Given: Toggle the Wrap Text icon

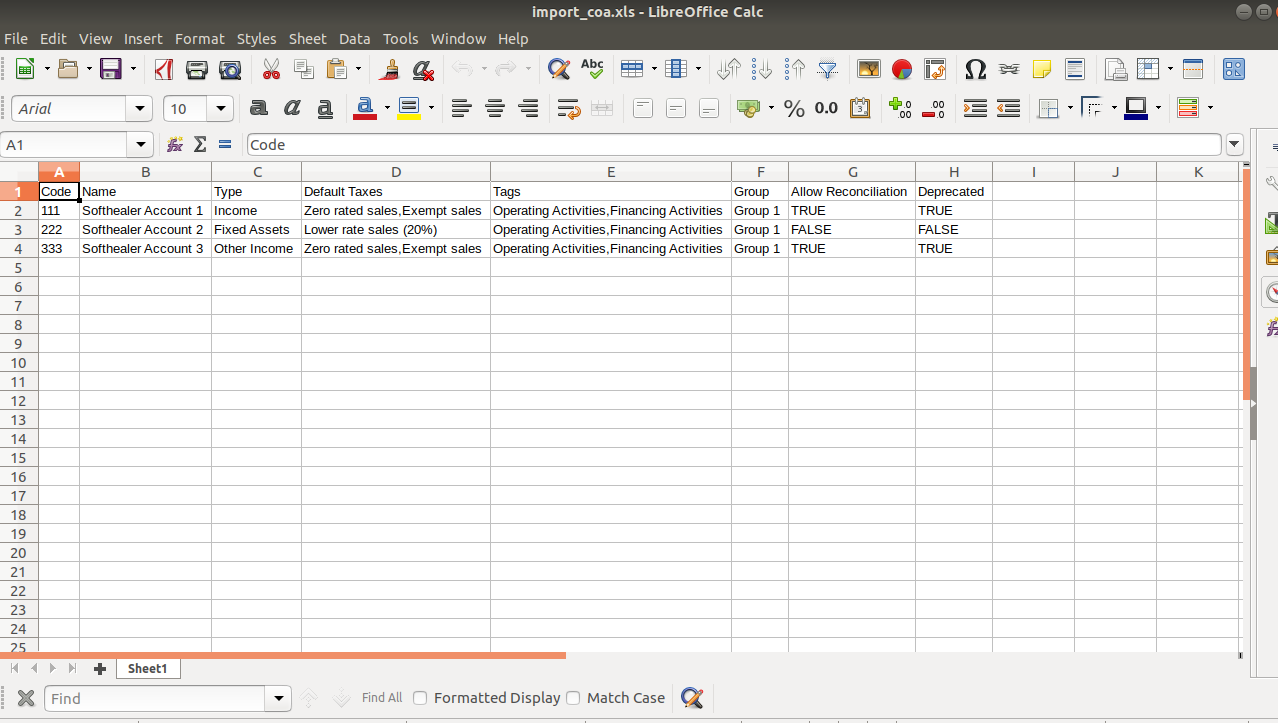Looking at the screenshot, I should point(569,108).
